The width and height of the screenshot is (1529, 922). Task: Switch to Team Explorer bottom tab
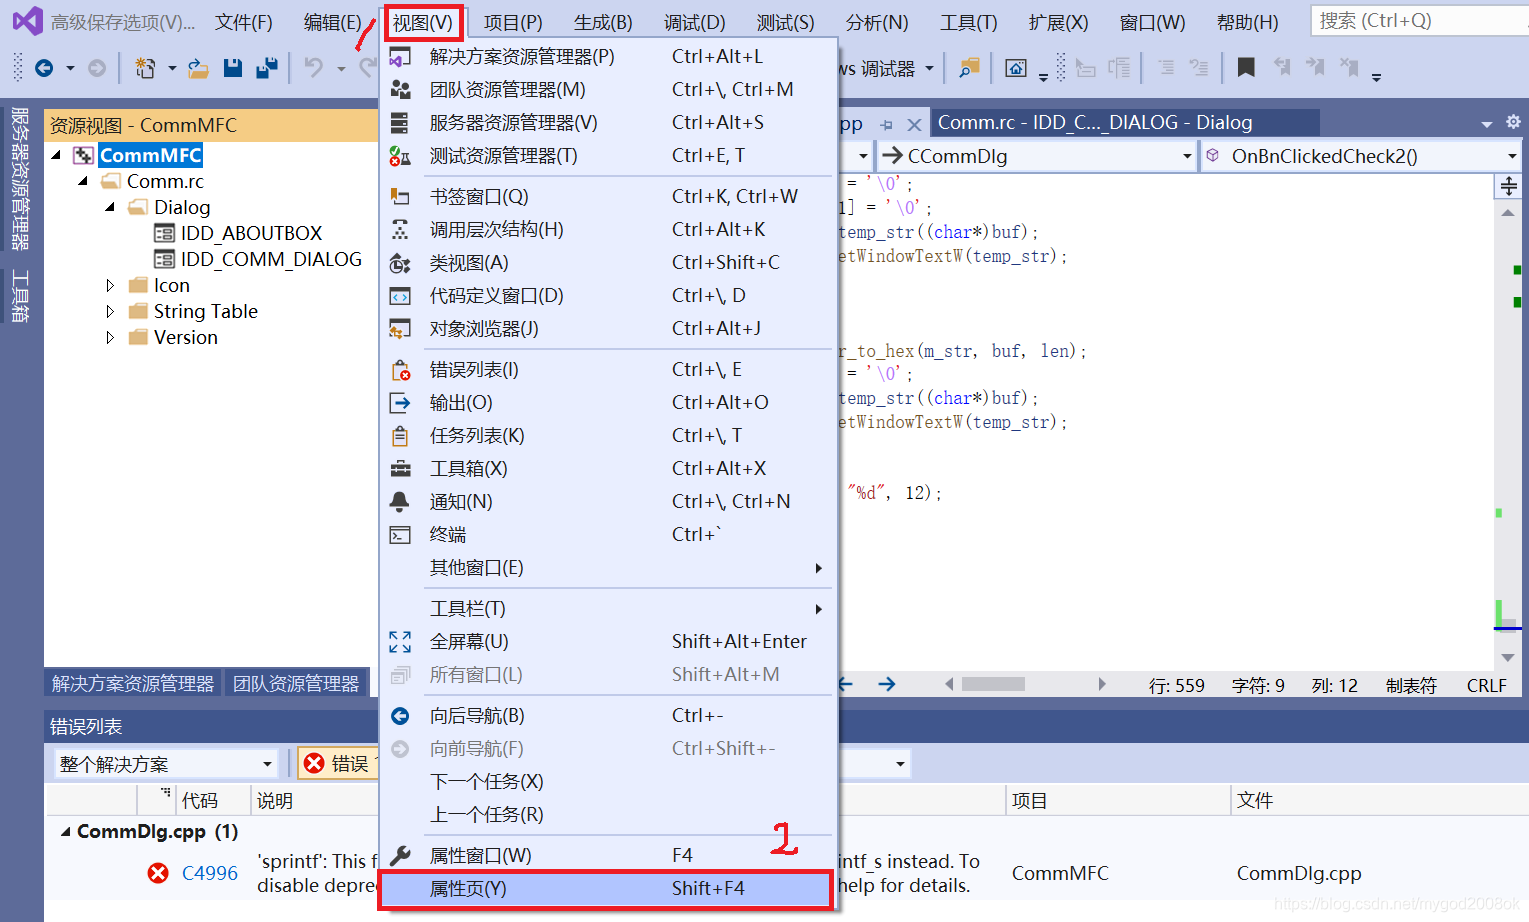[x=296, y=683]
